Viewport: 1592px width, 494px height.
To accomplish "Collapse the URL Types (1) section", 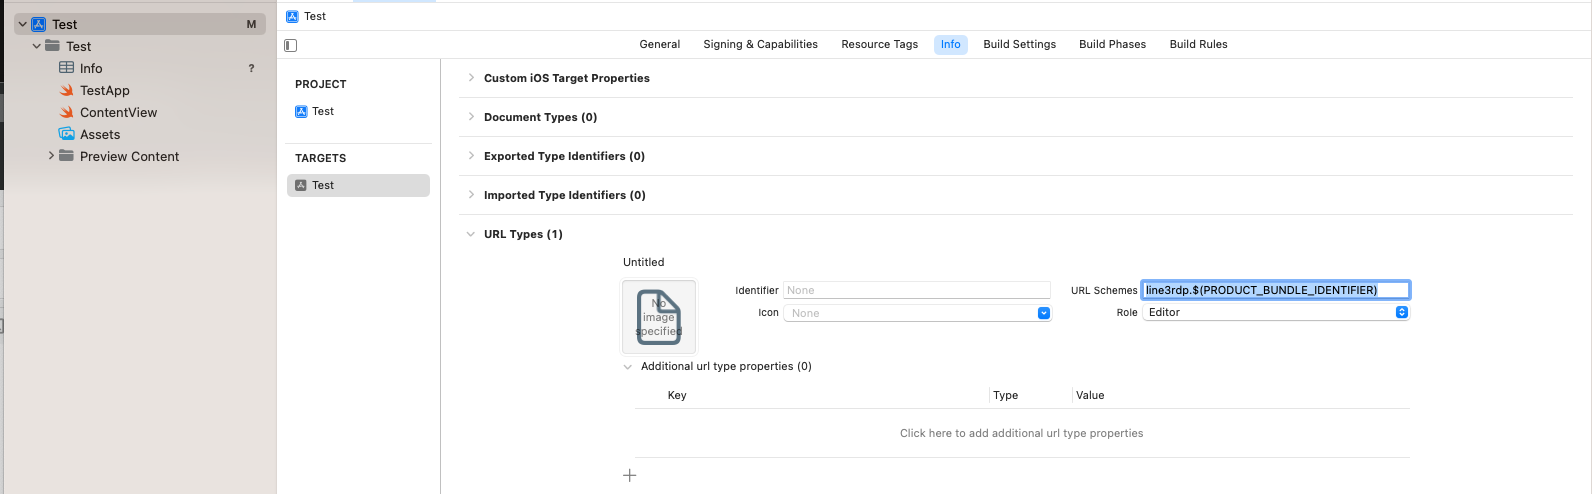I will (x=471, y=234).
